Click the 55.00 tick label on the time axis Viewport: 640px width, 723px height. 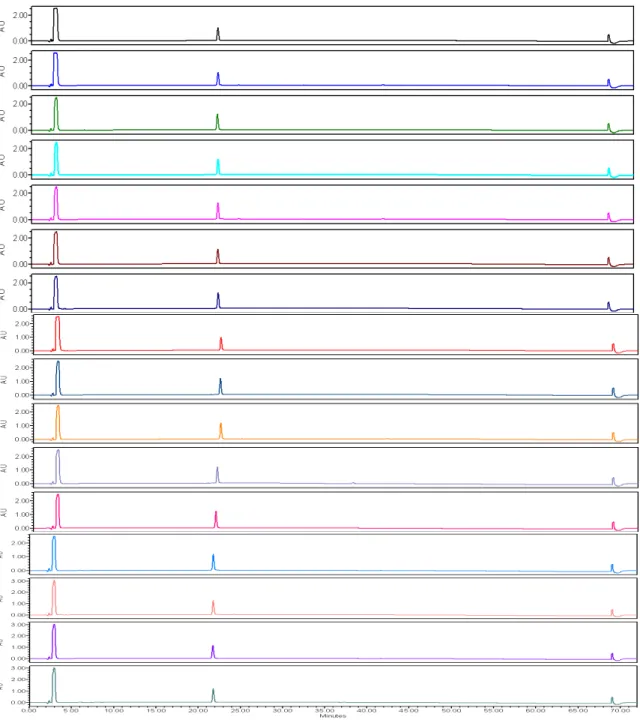point(493,711)
